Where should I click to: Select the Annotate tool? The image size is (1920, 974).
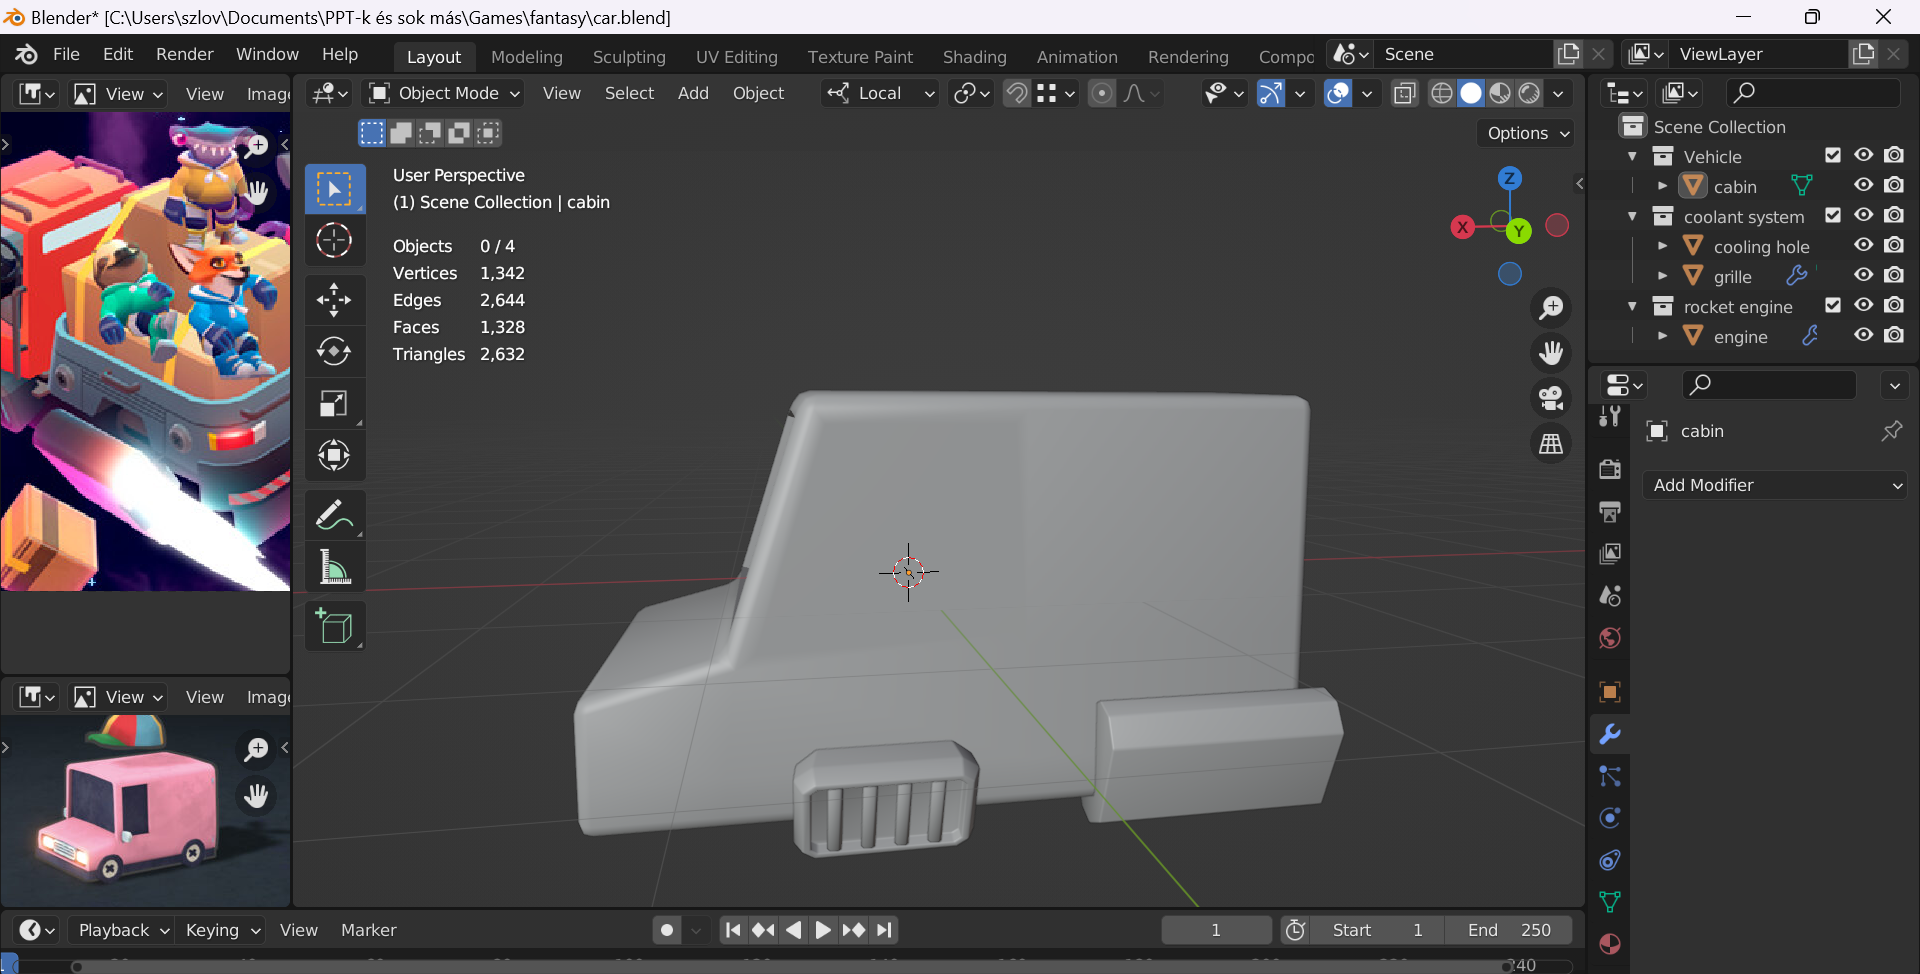334,514
